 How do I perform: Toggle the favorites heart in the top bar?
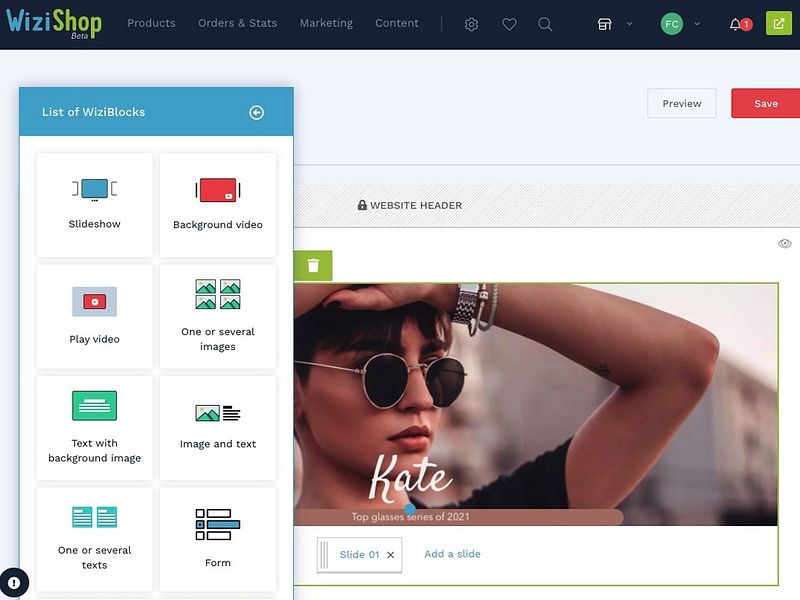(509, 23)
